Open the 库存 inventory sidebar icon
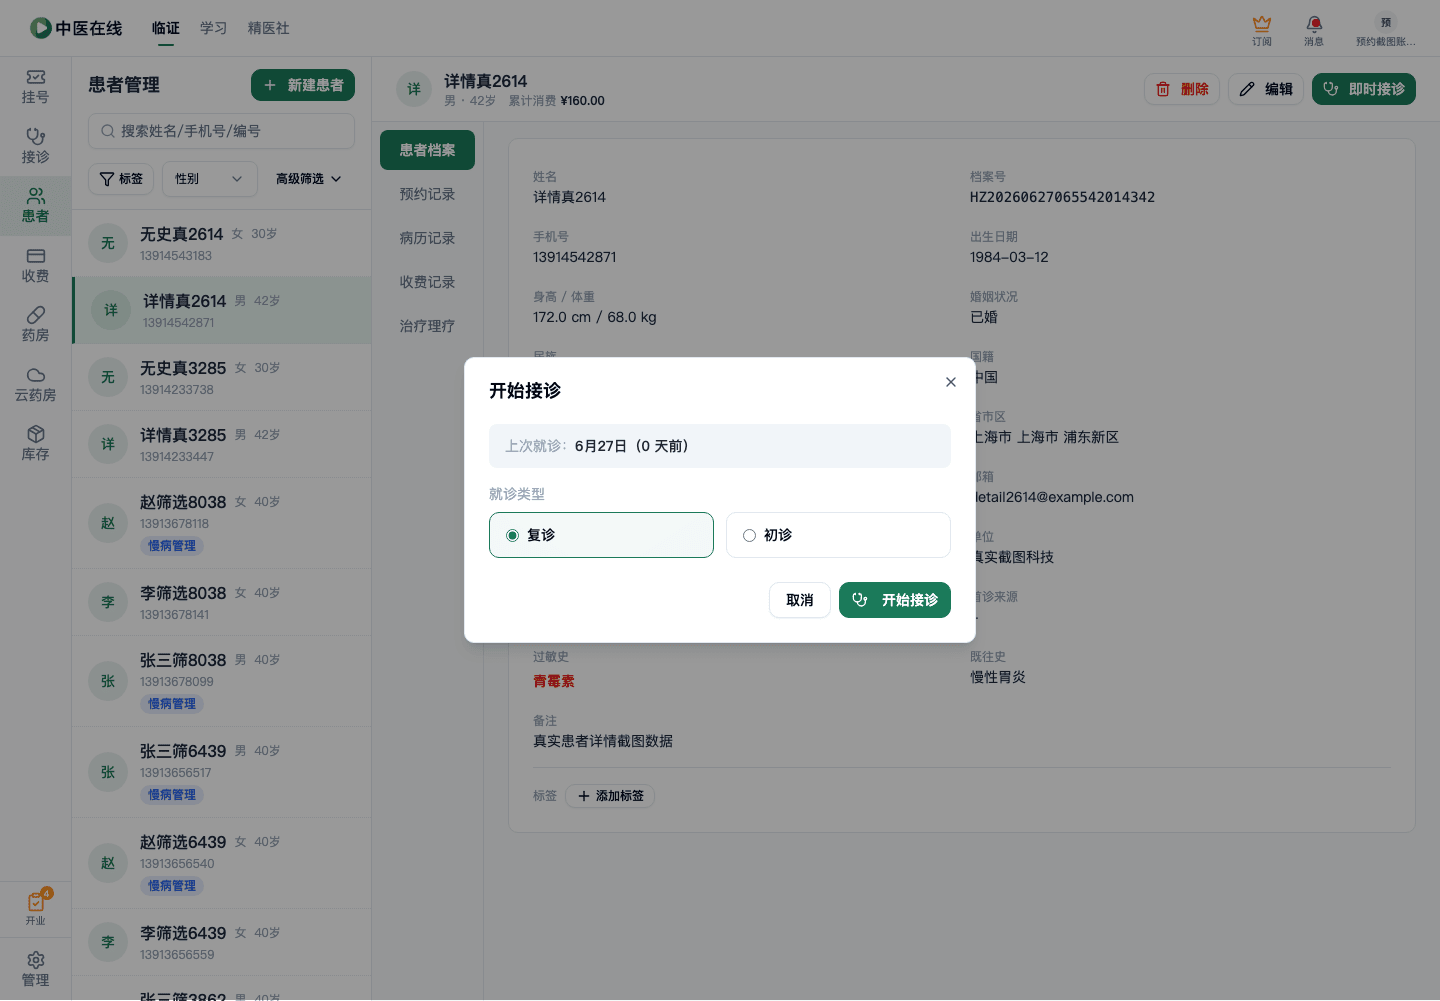This screenshot has width=1440, height=1001. pos(35,444)
